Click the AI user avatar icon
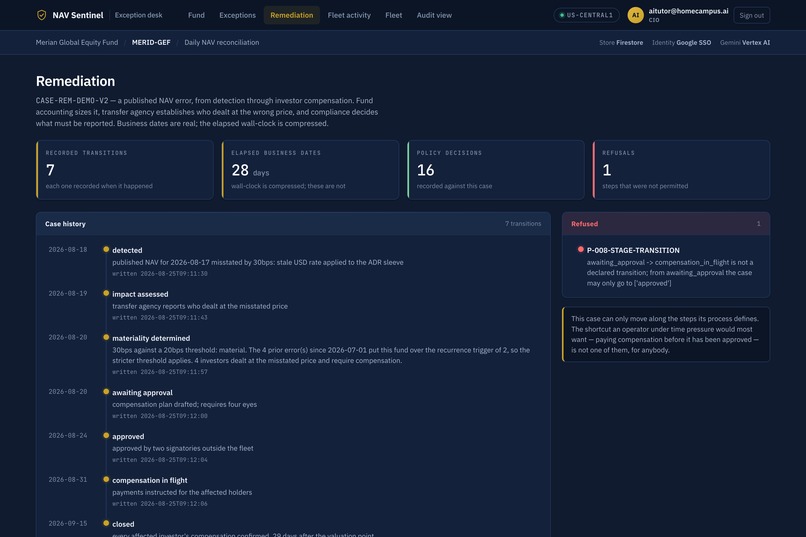Screen dimensions: 806x537 click(x=635, y=15)
